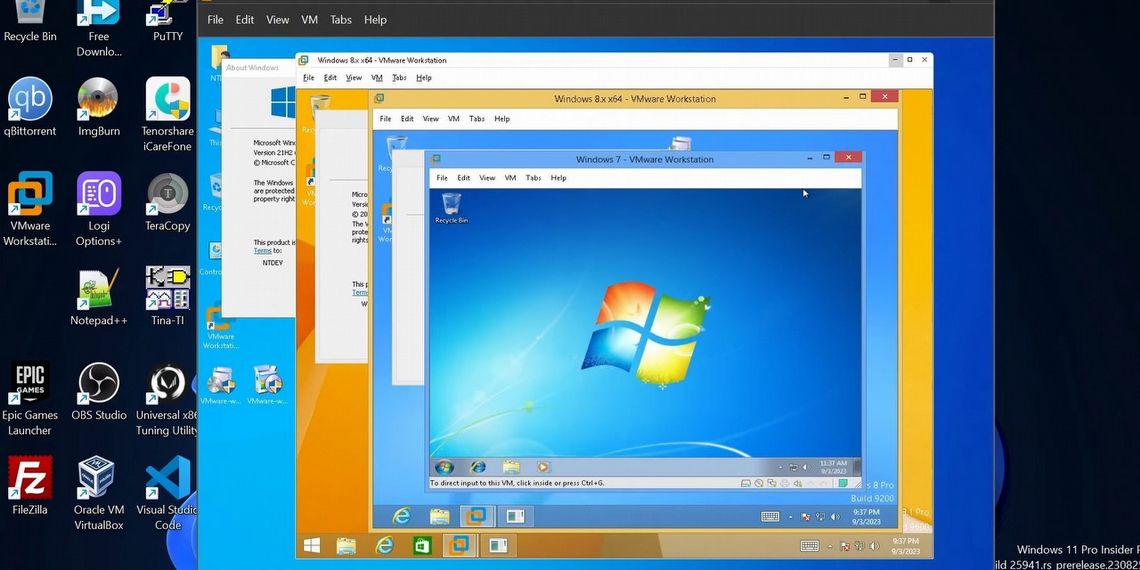Screen dimensions: 1140x570
Task: Open Tenorshare iCareFone desktop icon
Action: click(x=168, y=115)
